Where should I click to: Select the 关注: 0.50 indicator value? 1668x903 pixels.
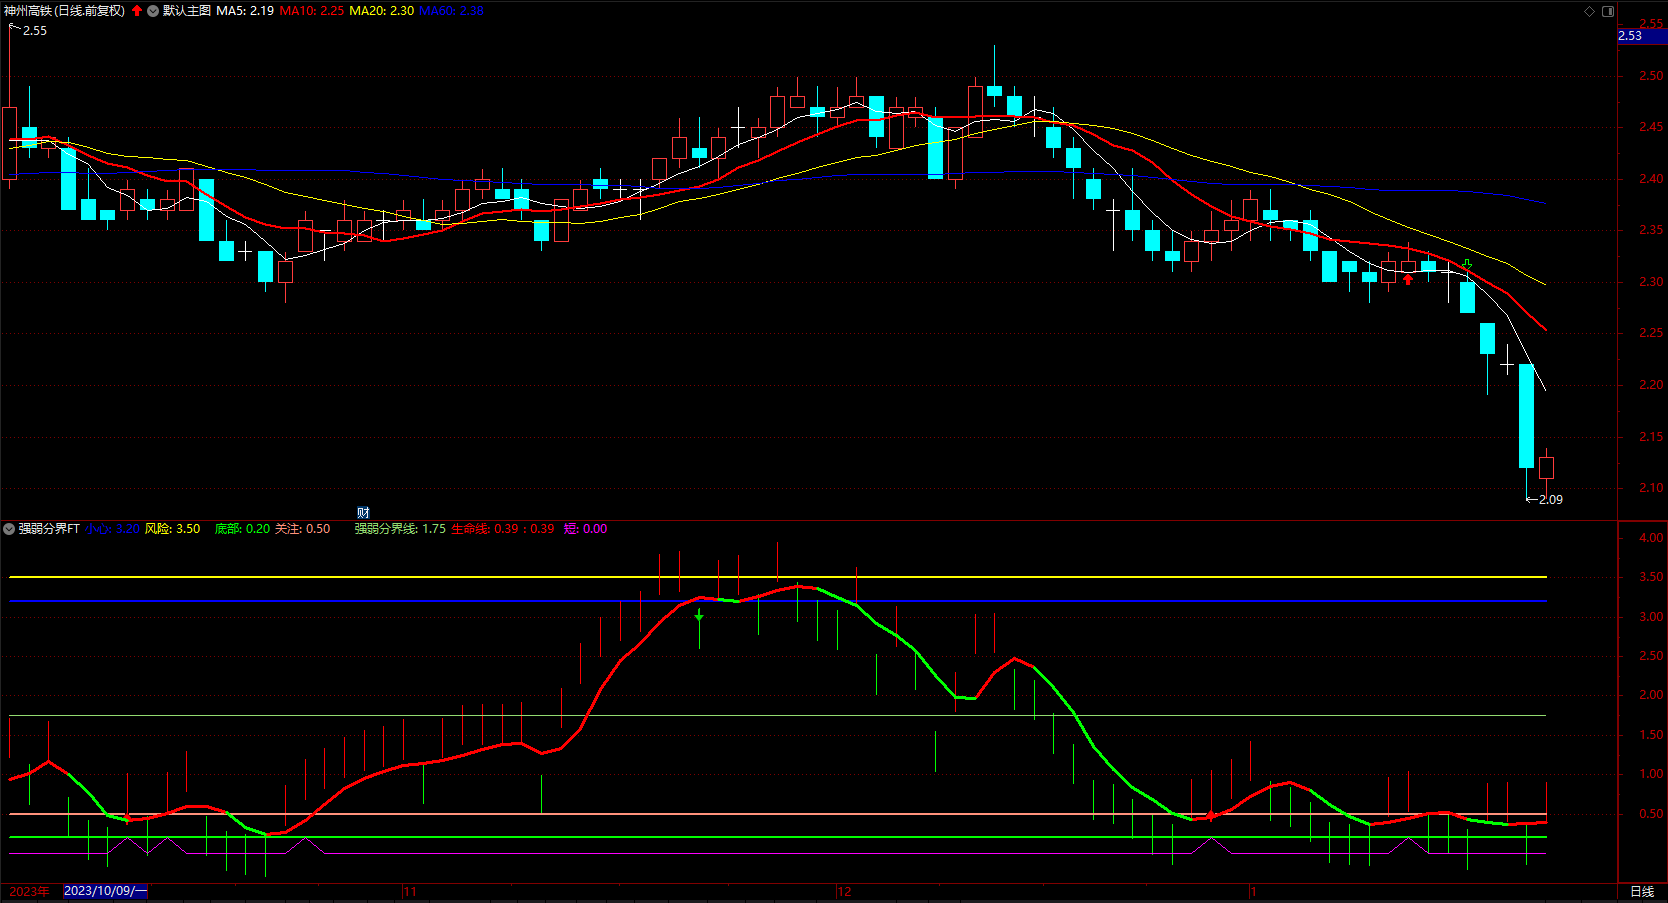tap(302, 529)
